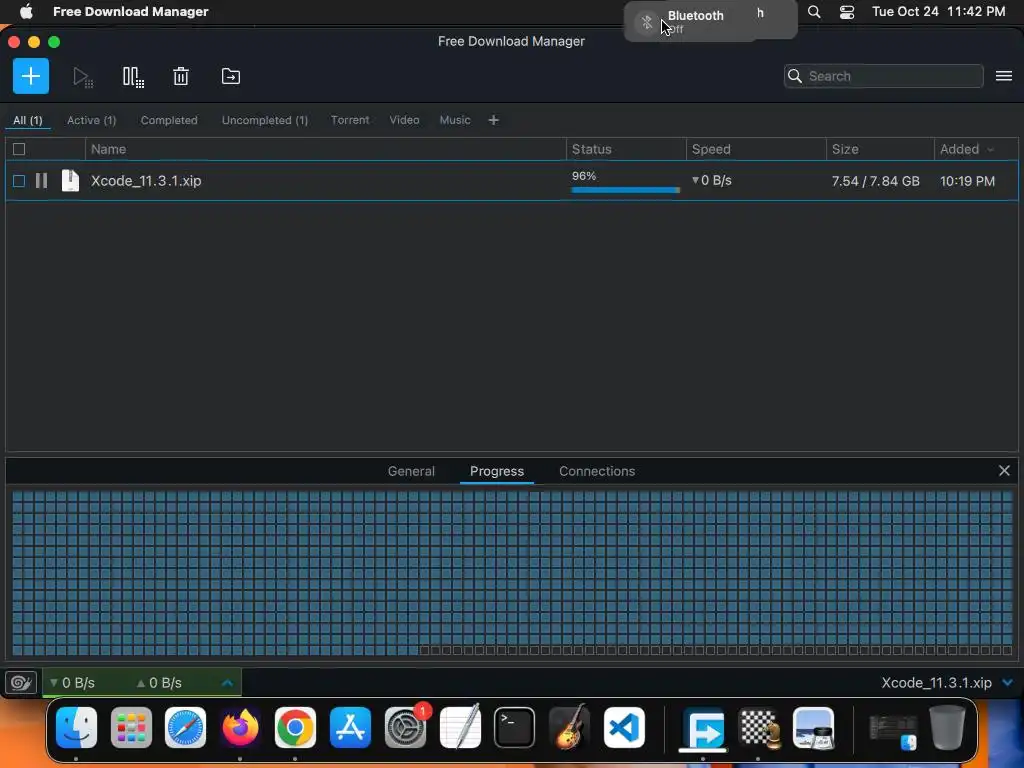This screenshot has width=1024, height=768.
Task: Open System Preferences from the dock
Action: 406,728
